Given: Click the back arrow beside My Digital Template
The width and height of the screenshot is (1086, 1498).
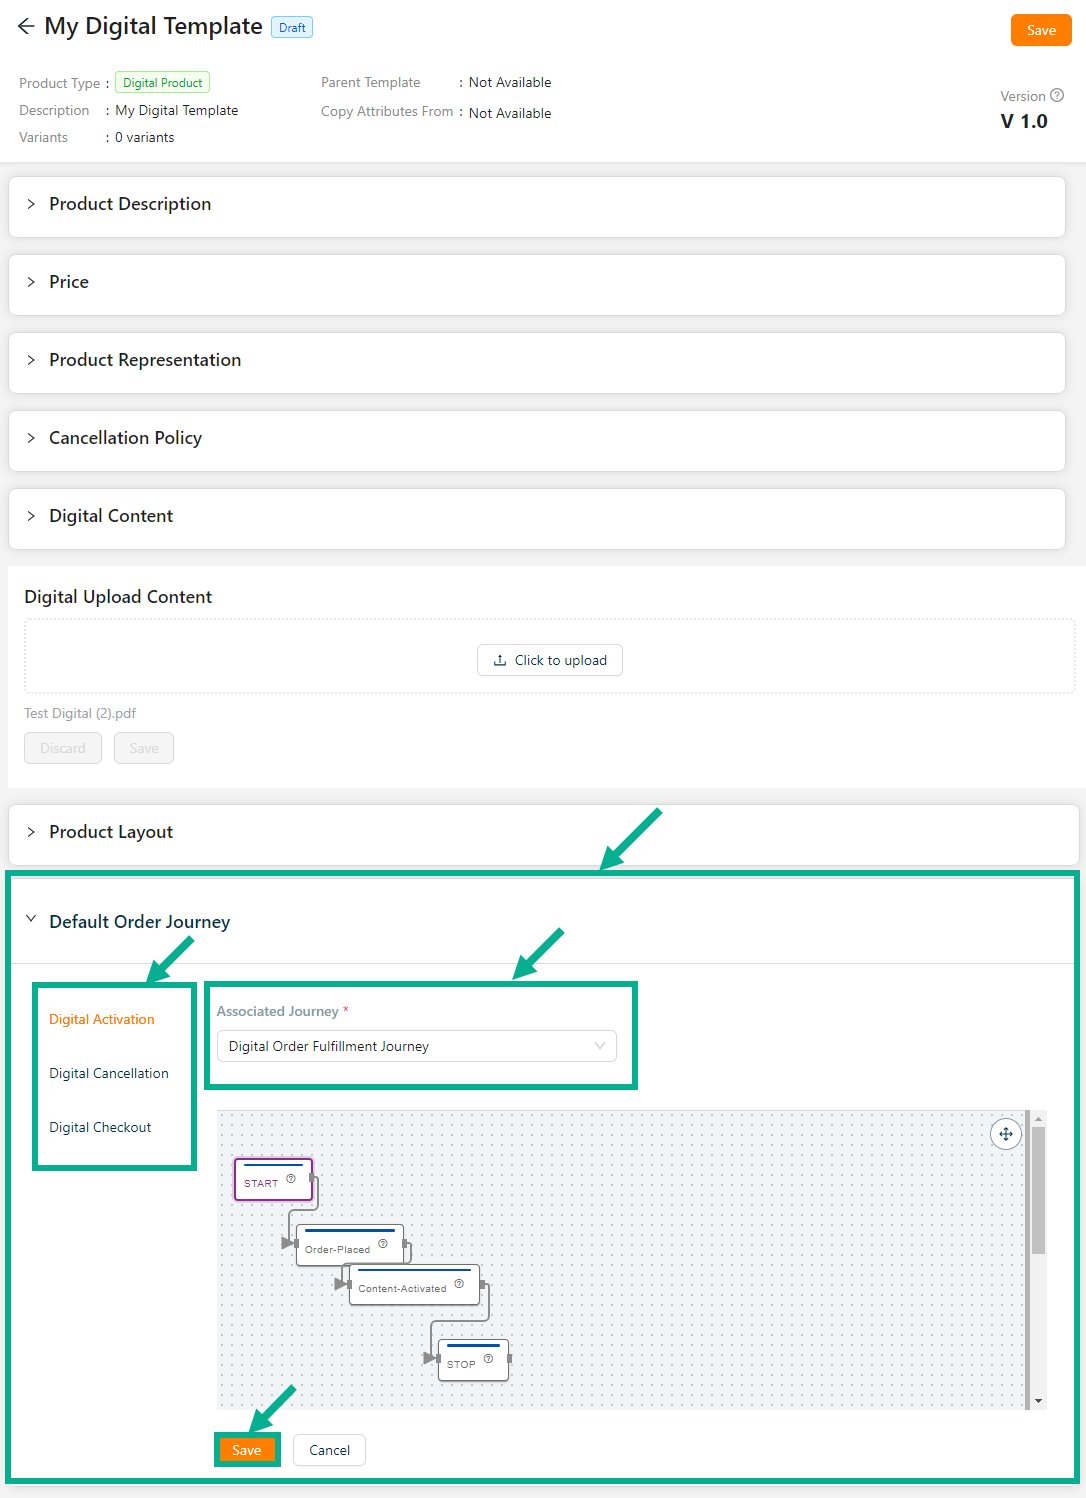Looking at the screenshot, I should 26,27.
